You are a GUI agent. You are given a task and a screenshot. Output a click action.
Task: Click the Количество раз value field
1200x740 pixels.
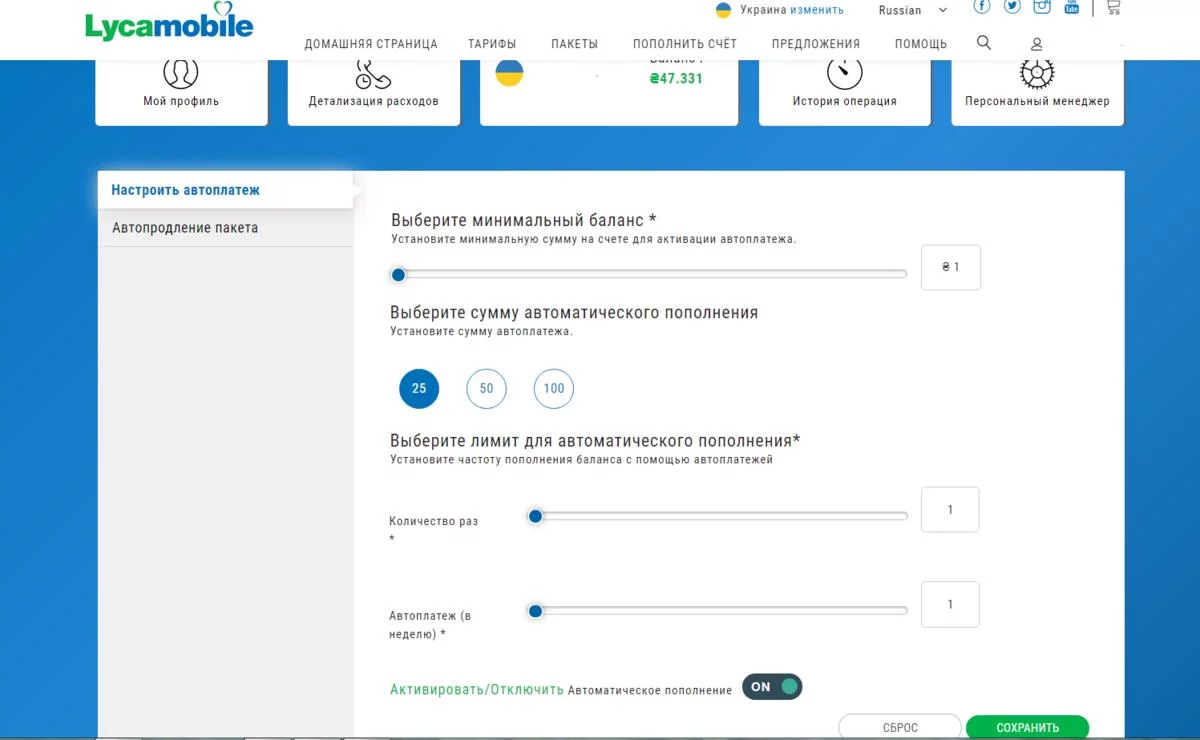tap(950, 510)
